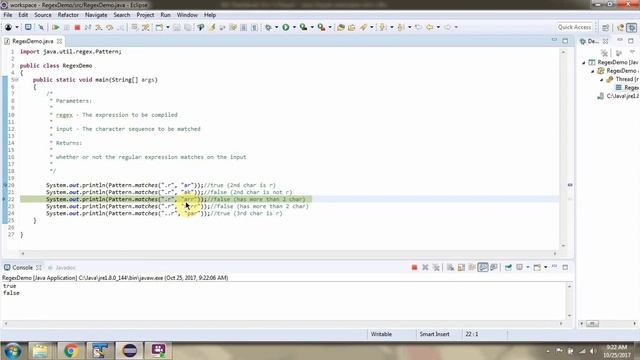Open the Refactor menu
640x360 pixels.
tap(68, 15)
